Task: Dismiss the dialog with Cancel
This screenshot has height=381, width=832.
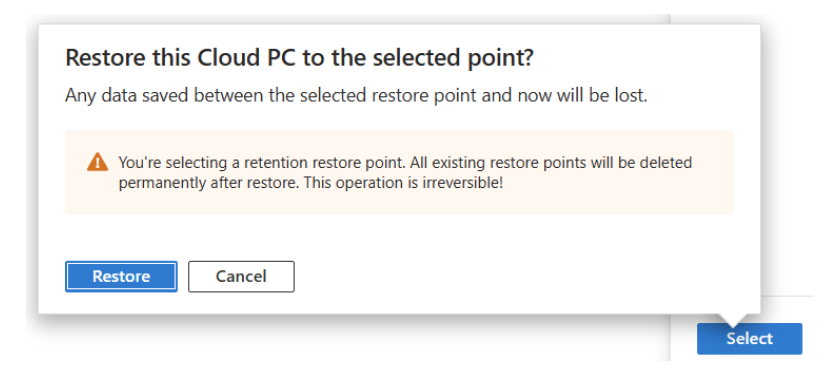Action: pyautogui.click(x=241, y=276)
